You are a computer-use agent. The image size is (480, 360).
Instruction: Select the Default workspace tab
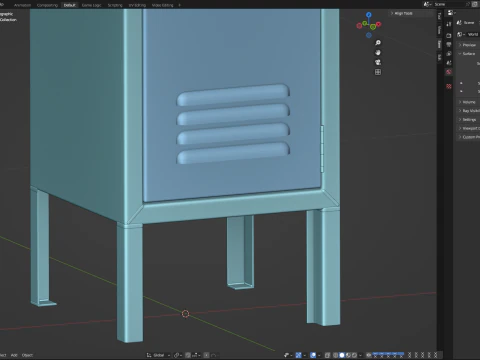[x=70, y=5]
